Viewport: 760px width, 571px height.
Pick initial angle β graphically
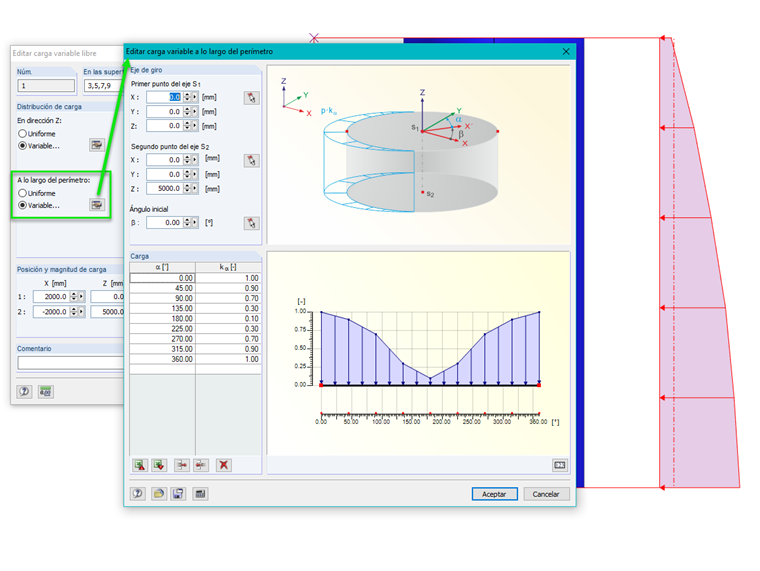point(251,223)
